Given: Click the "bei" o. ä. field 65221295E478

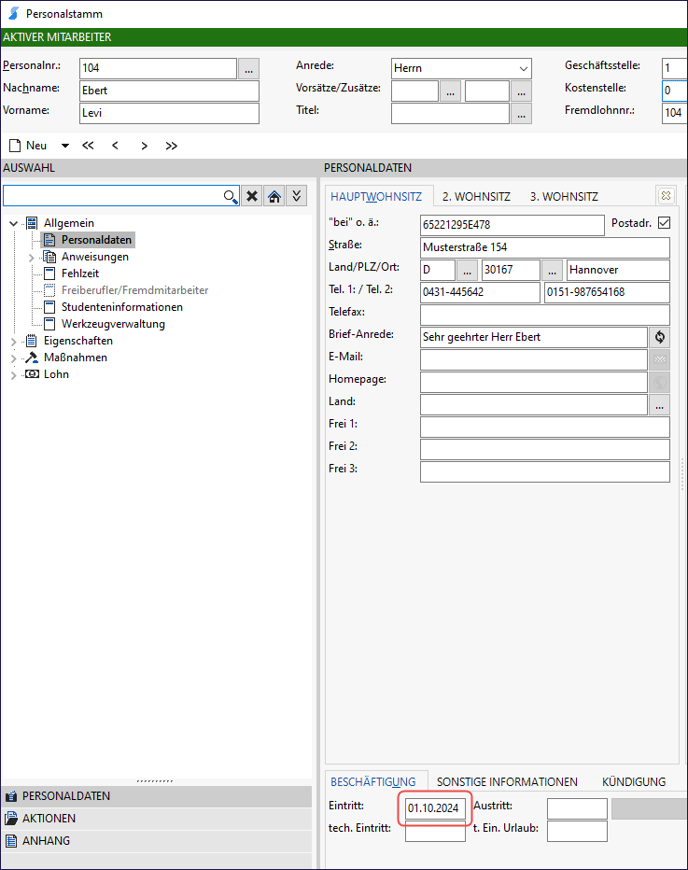Looking at the screenshot, I should [512, 225].
